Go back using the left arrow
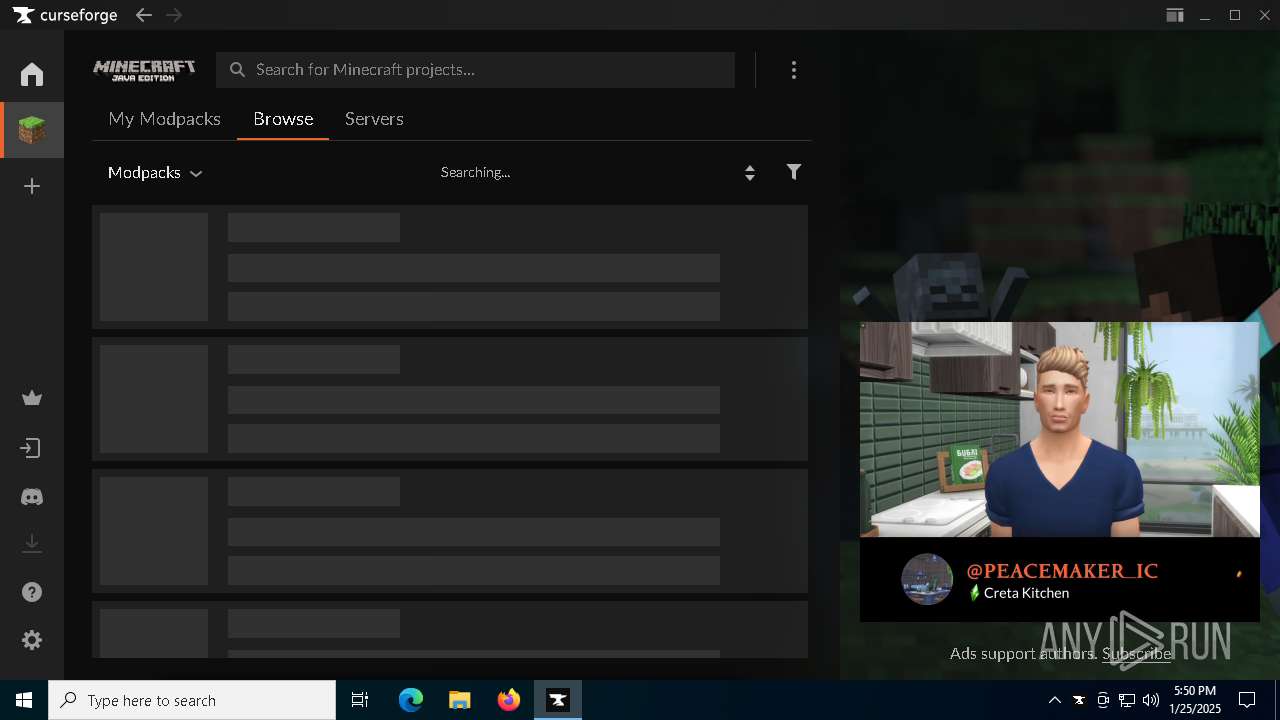This screenshot has width=1280, height=720. pos(144,15)
